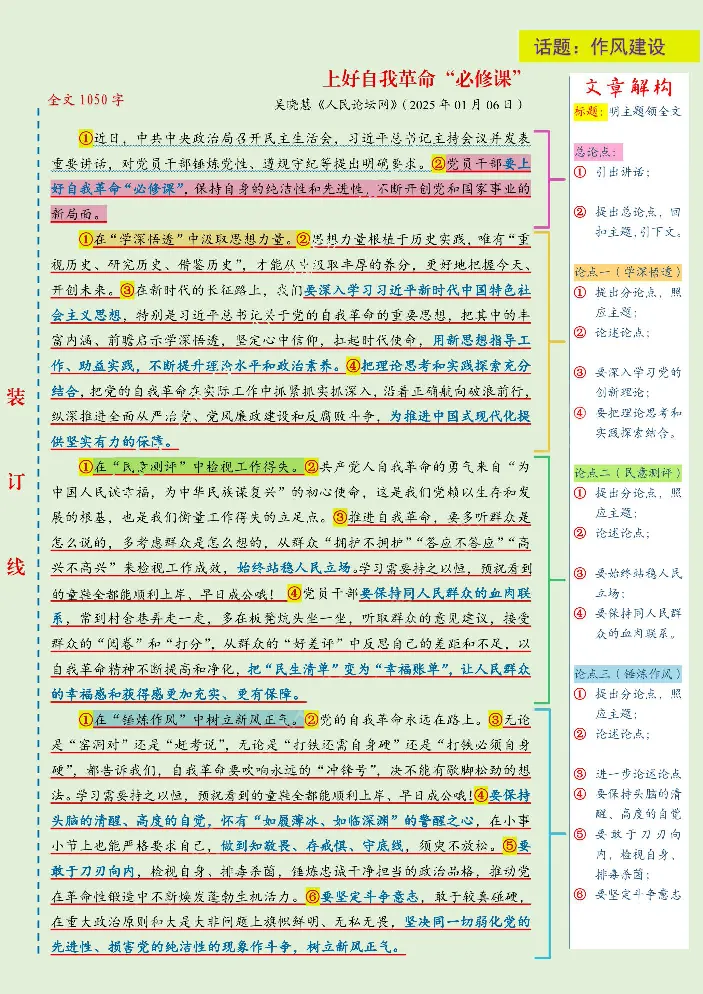Click orange highlighted sentence "在'学深悟透'中汲取思想力量"
Viewport: 703px width, 994px height.
tap(193, 239)
